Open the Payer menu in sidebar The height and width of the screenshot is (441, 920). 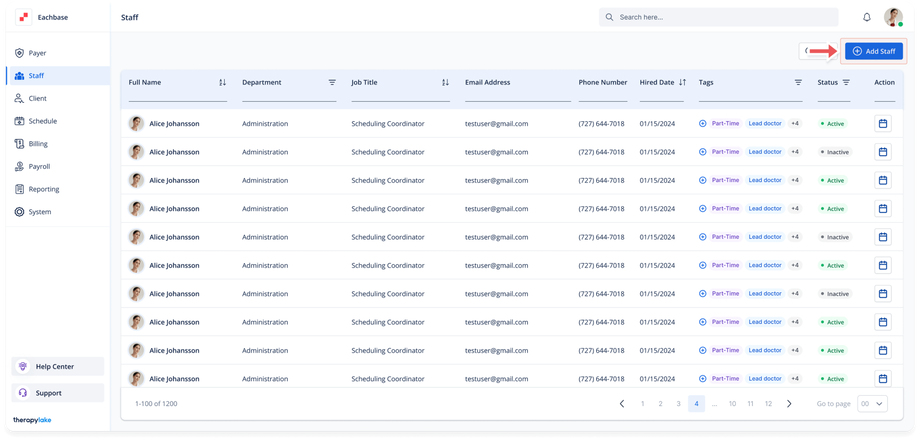click(37, 53)
